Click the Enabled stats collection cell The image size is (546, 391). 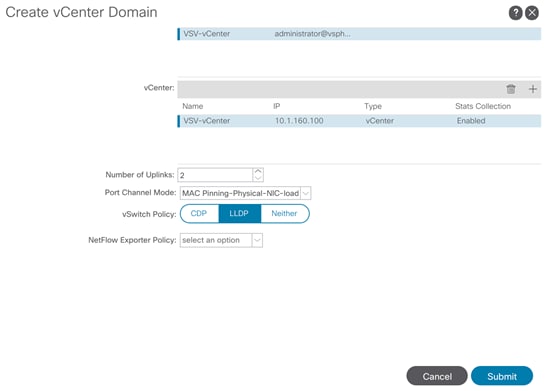pos(471,121)
